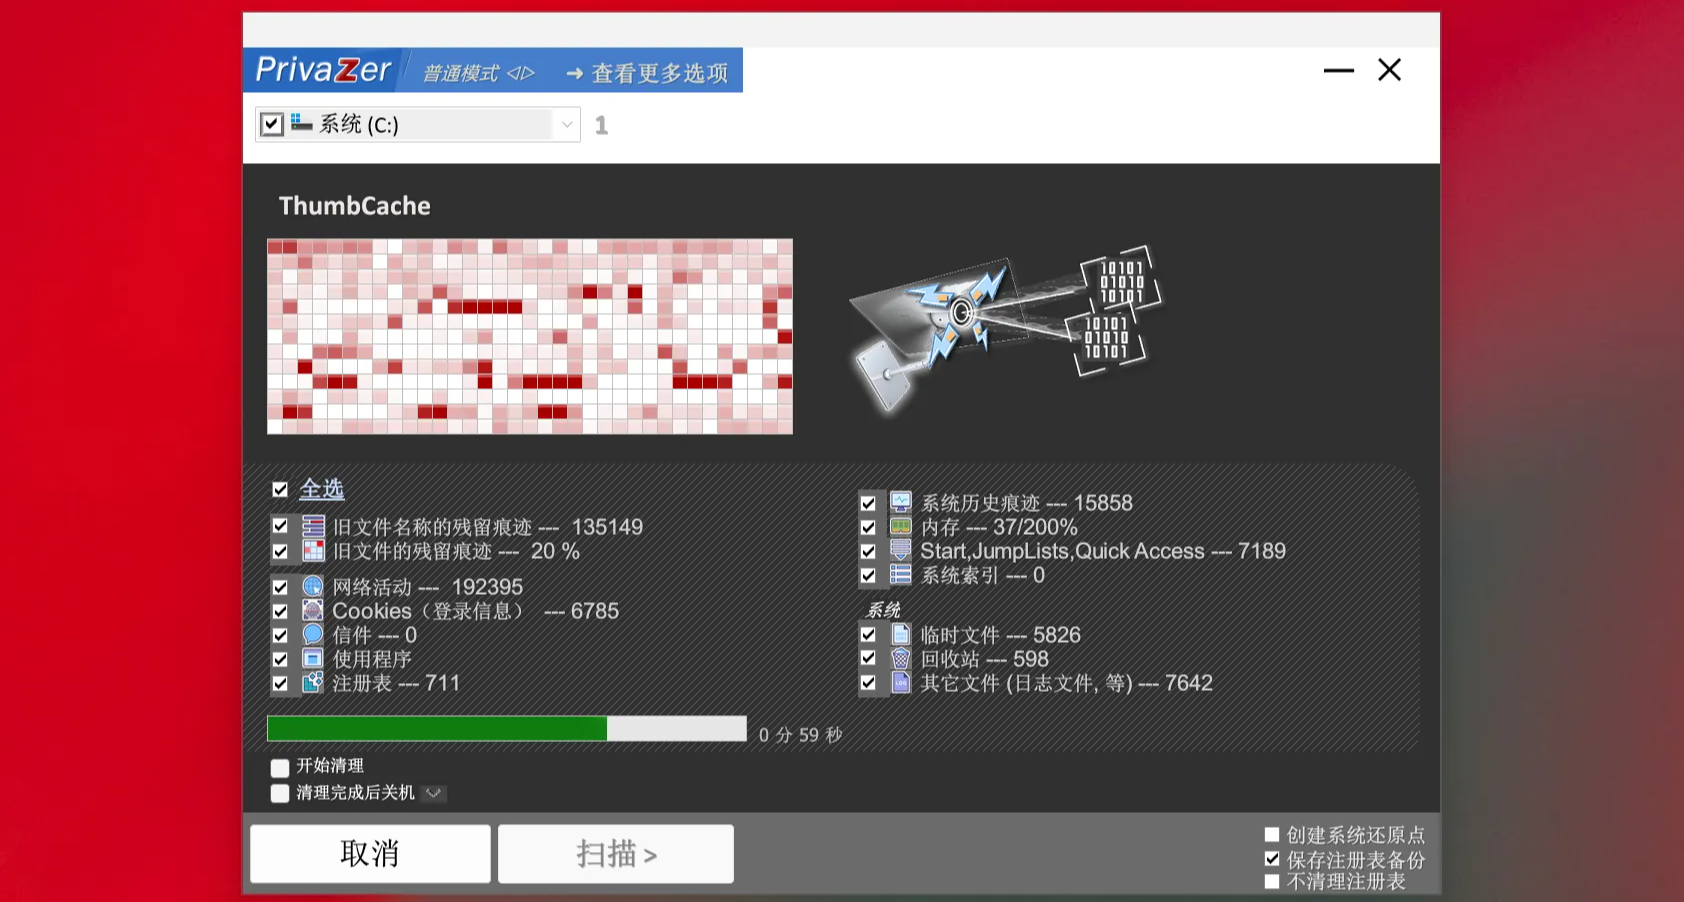1684x902 pixels.
Task: Close the PrivaZer window
Action: [x=1389, y=70]
